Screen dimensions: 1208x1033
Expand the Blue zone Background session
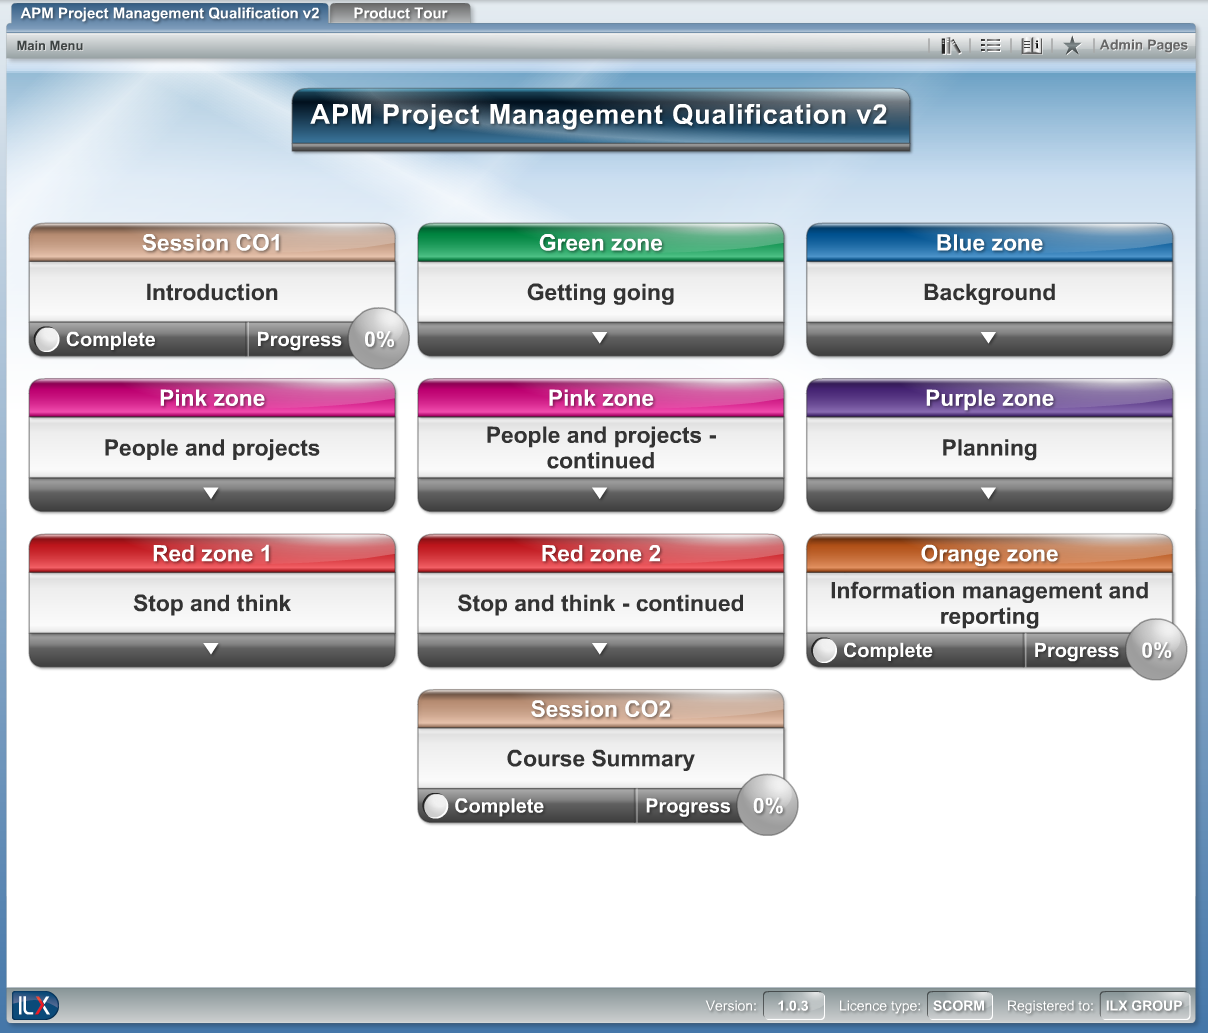click(989, 338)
